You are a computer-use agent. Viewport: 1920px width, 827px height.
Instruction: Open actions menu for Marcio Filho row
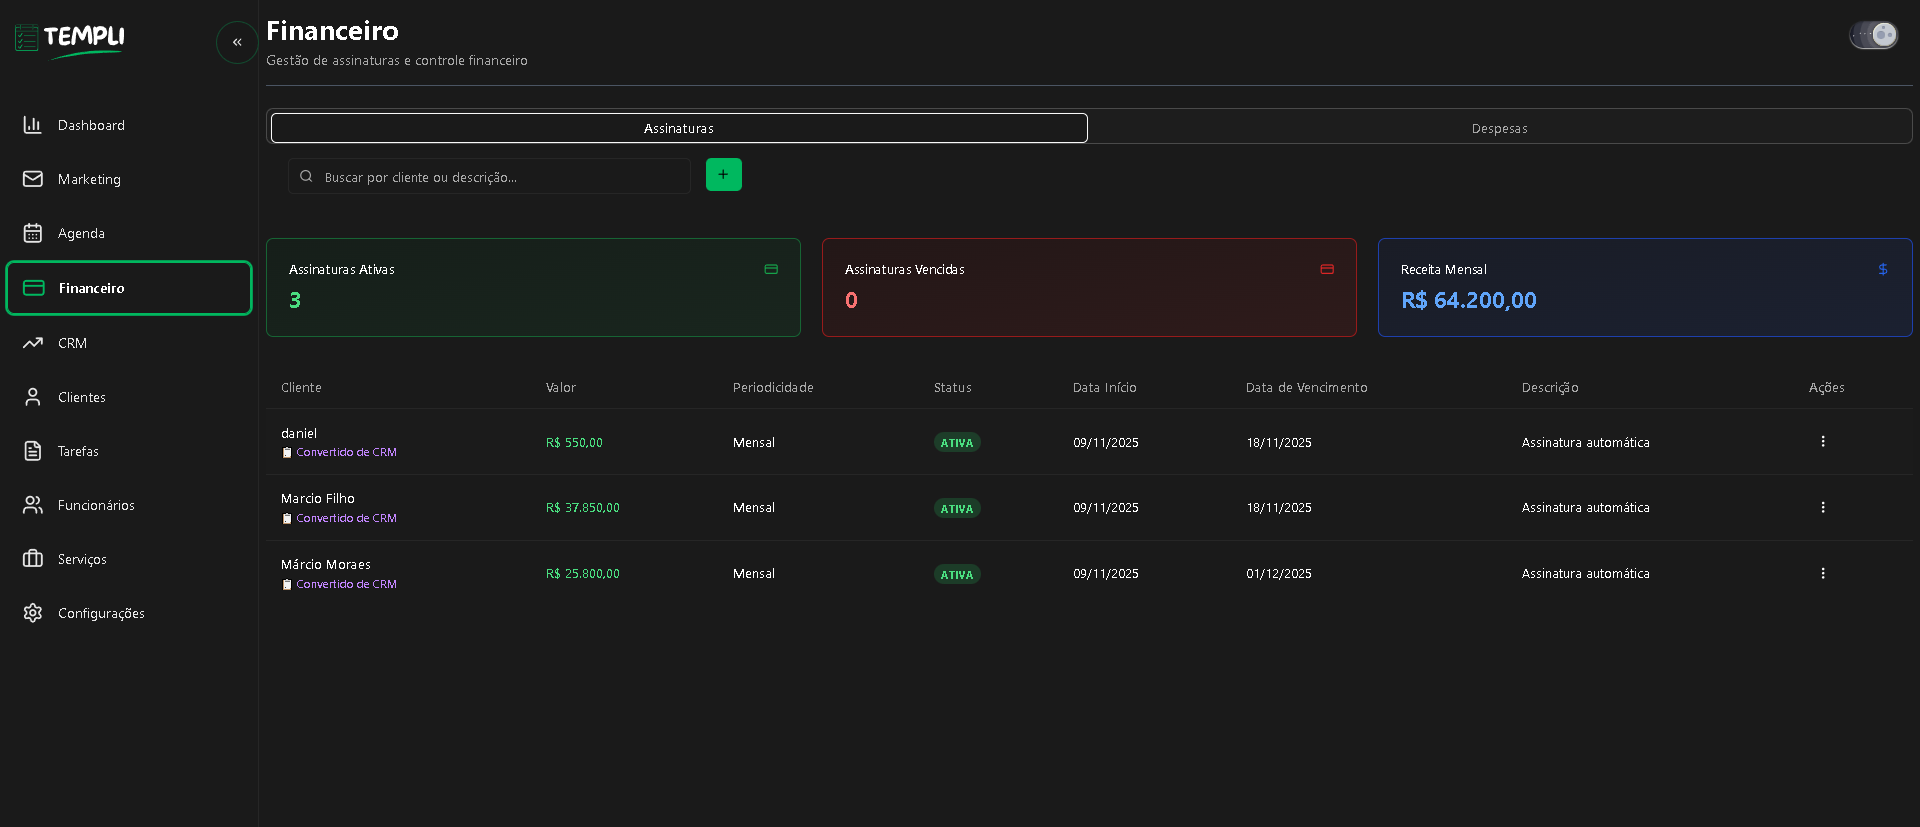point(1823,507)
